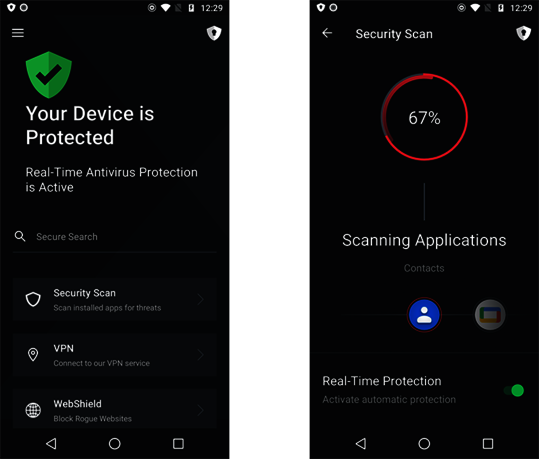
Task: Open the hamburger menu
Action: click(x=18, y=33)
